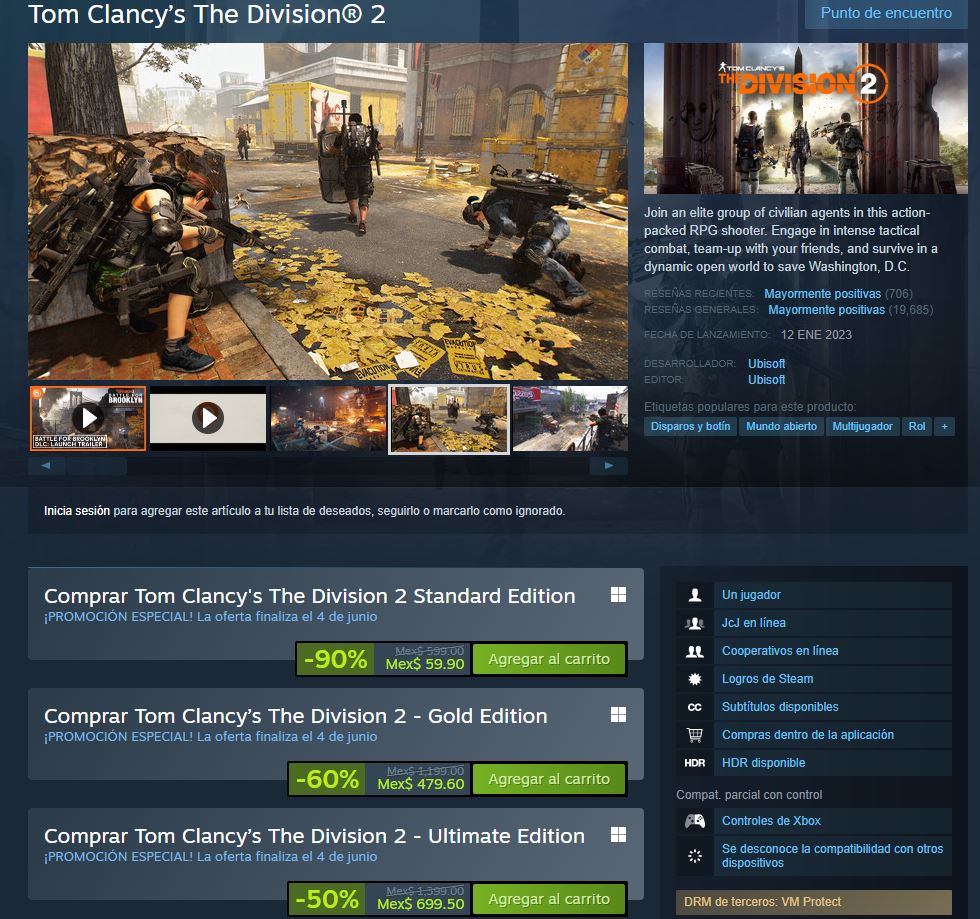Click the HDR icon
Screen dimensions: 980x919
click(694, 763)
